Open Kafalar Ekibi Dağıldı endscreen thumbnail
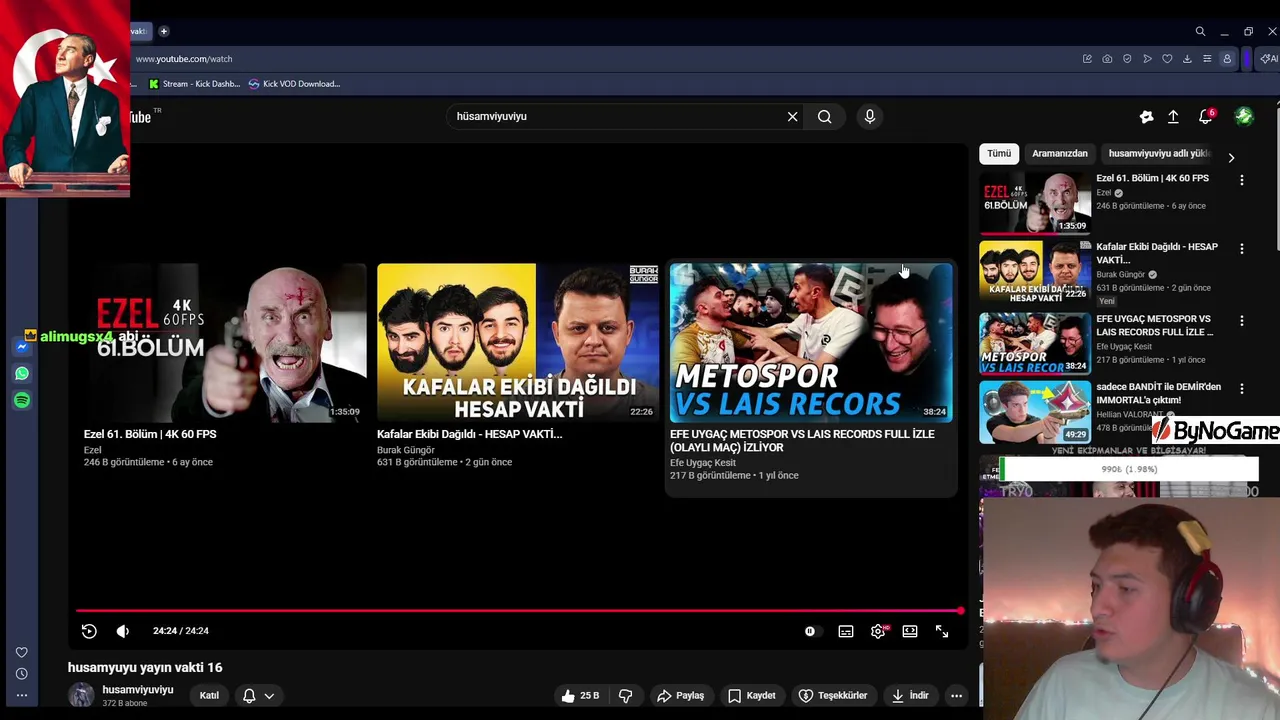Image resolution: width=1280 pixels, height=720 pixels. pyautogui.click(x=518, y=342)
